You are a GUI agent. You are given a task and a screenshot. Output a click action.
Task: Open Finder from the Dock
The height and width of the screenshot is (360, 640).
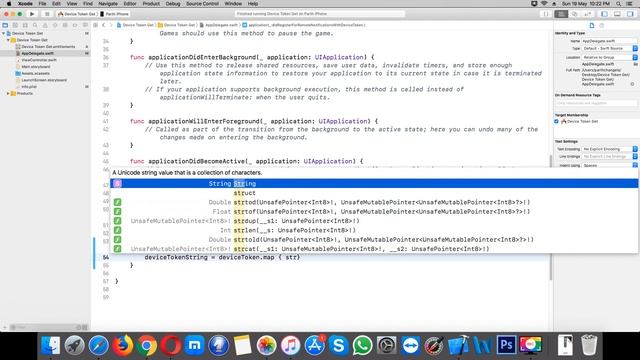(51, 346)
